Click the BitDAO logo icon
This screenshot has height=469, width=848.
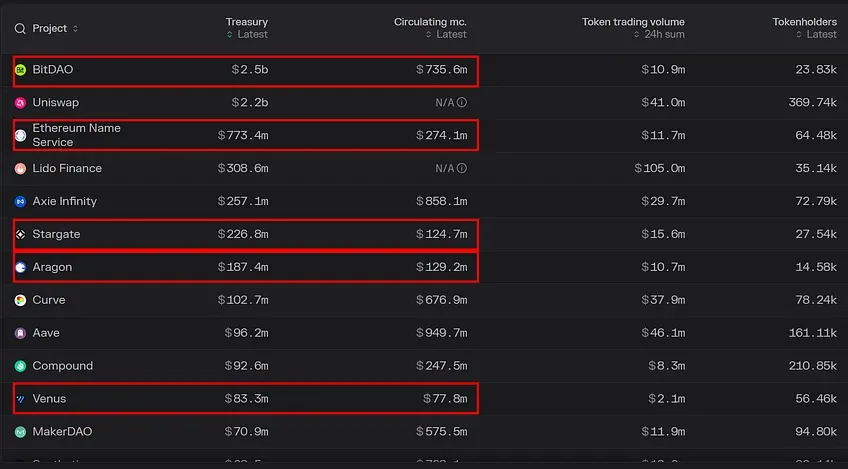tap(20, 70)
